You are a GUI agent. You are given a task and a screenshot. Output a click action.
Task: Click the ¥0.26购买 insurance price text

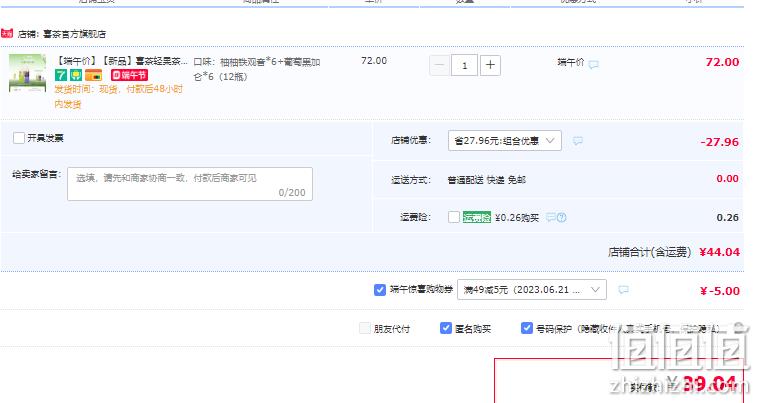click(517, 218)
